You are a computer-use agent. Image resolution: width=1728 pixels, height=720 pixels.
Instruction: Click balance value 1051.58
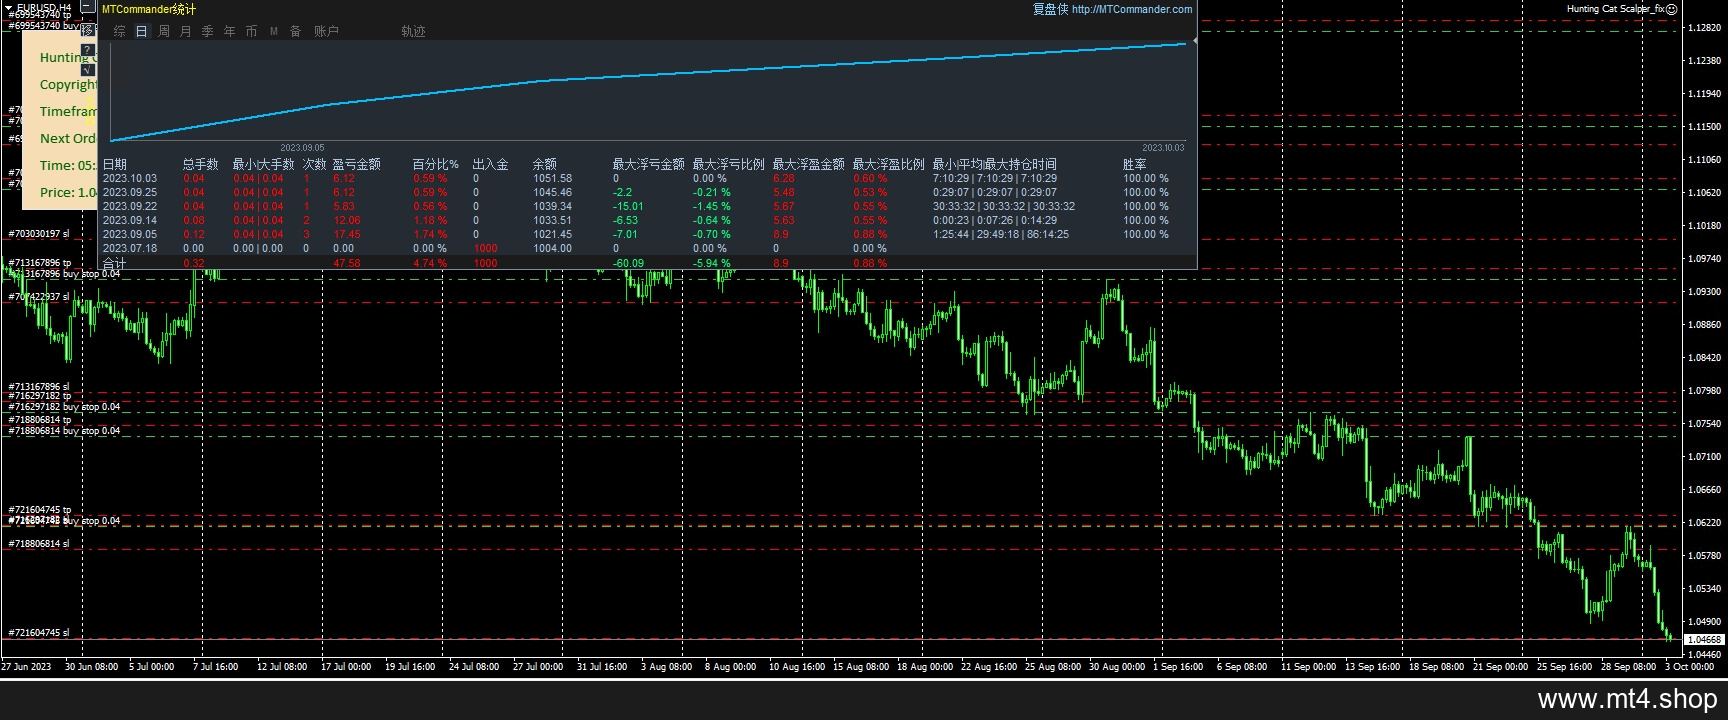tap(552, 178)
